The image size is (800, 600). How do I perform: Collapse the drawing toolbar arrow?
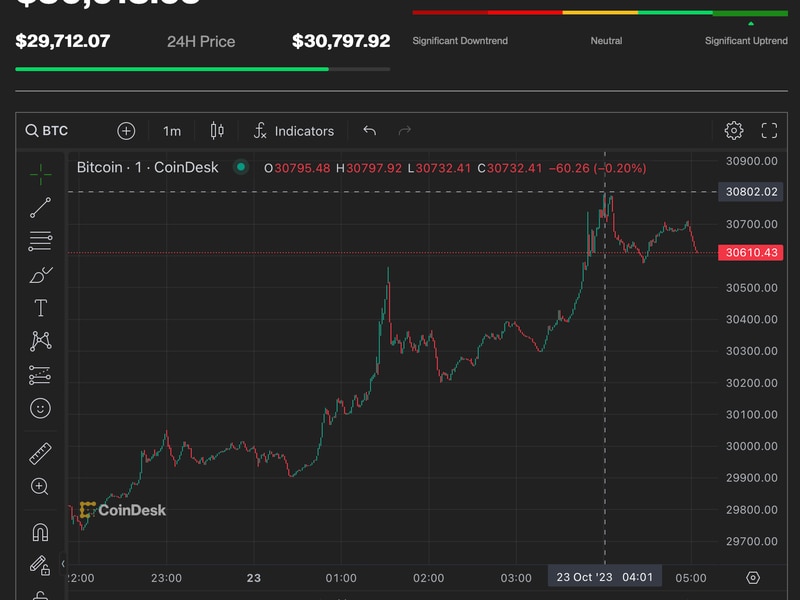click(x=63, y=564)
